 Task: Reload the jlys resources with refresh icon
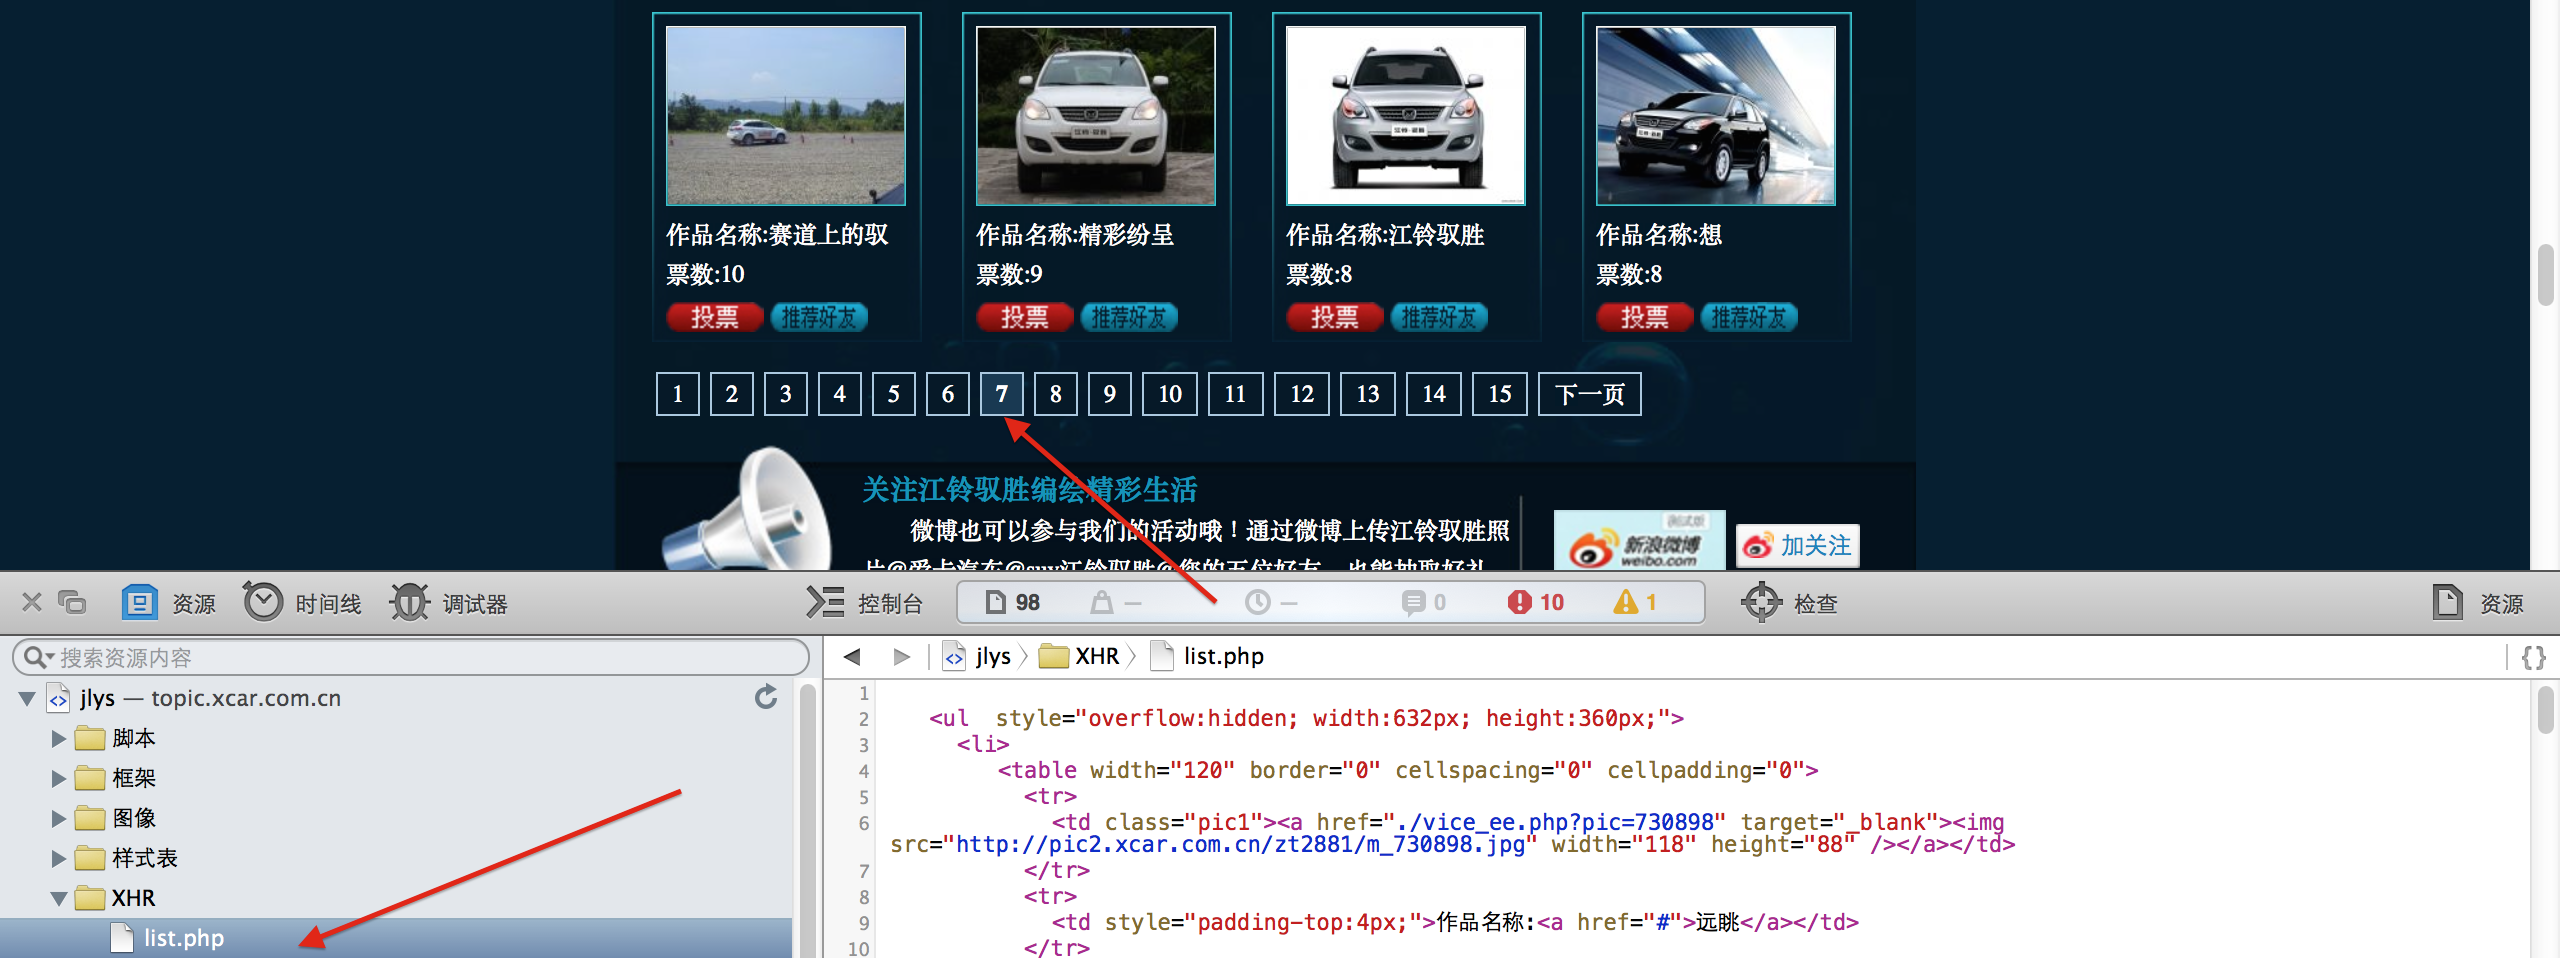[x=766, y=697]
